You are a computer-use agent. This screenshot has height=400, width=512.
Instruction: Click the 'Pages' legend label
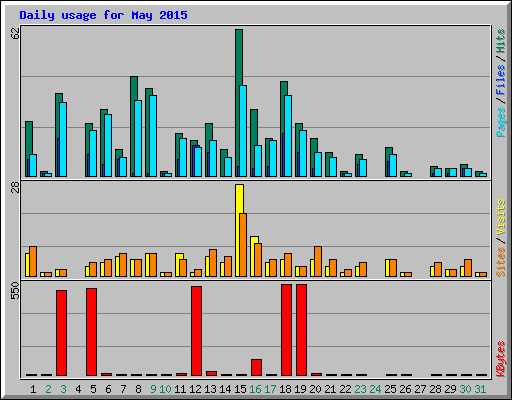click(x=500, y=122)
